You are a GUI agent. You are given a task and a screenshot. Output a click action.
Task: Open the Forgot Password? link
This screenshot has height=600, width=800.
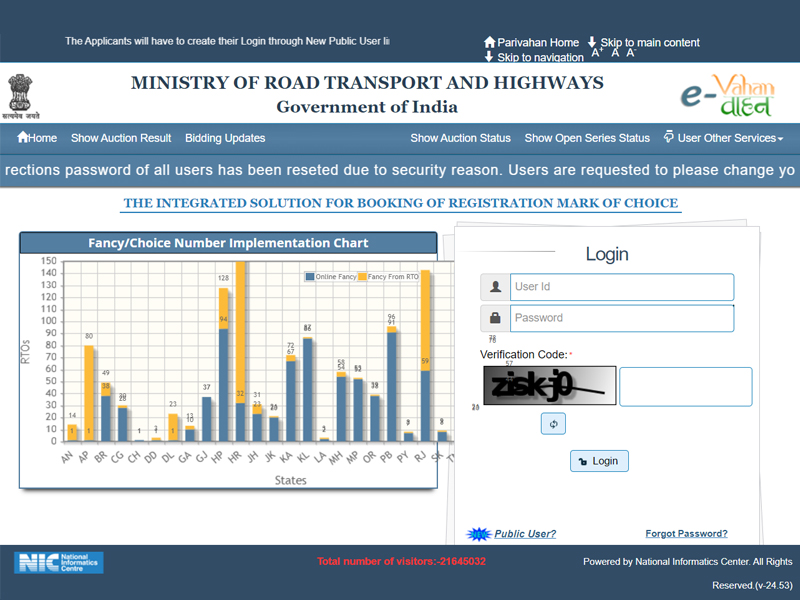686,534
